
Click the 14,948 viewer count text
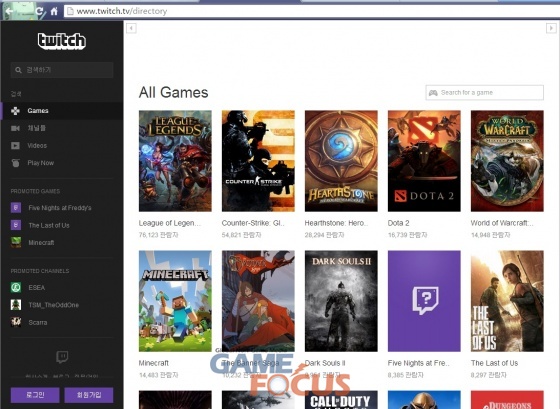(490, 235)
